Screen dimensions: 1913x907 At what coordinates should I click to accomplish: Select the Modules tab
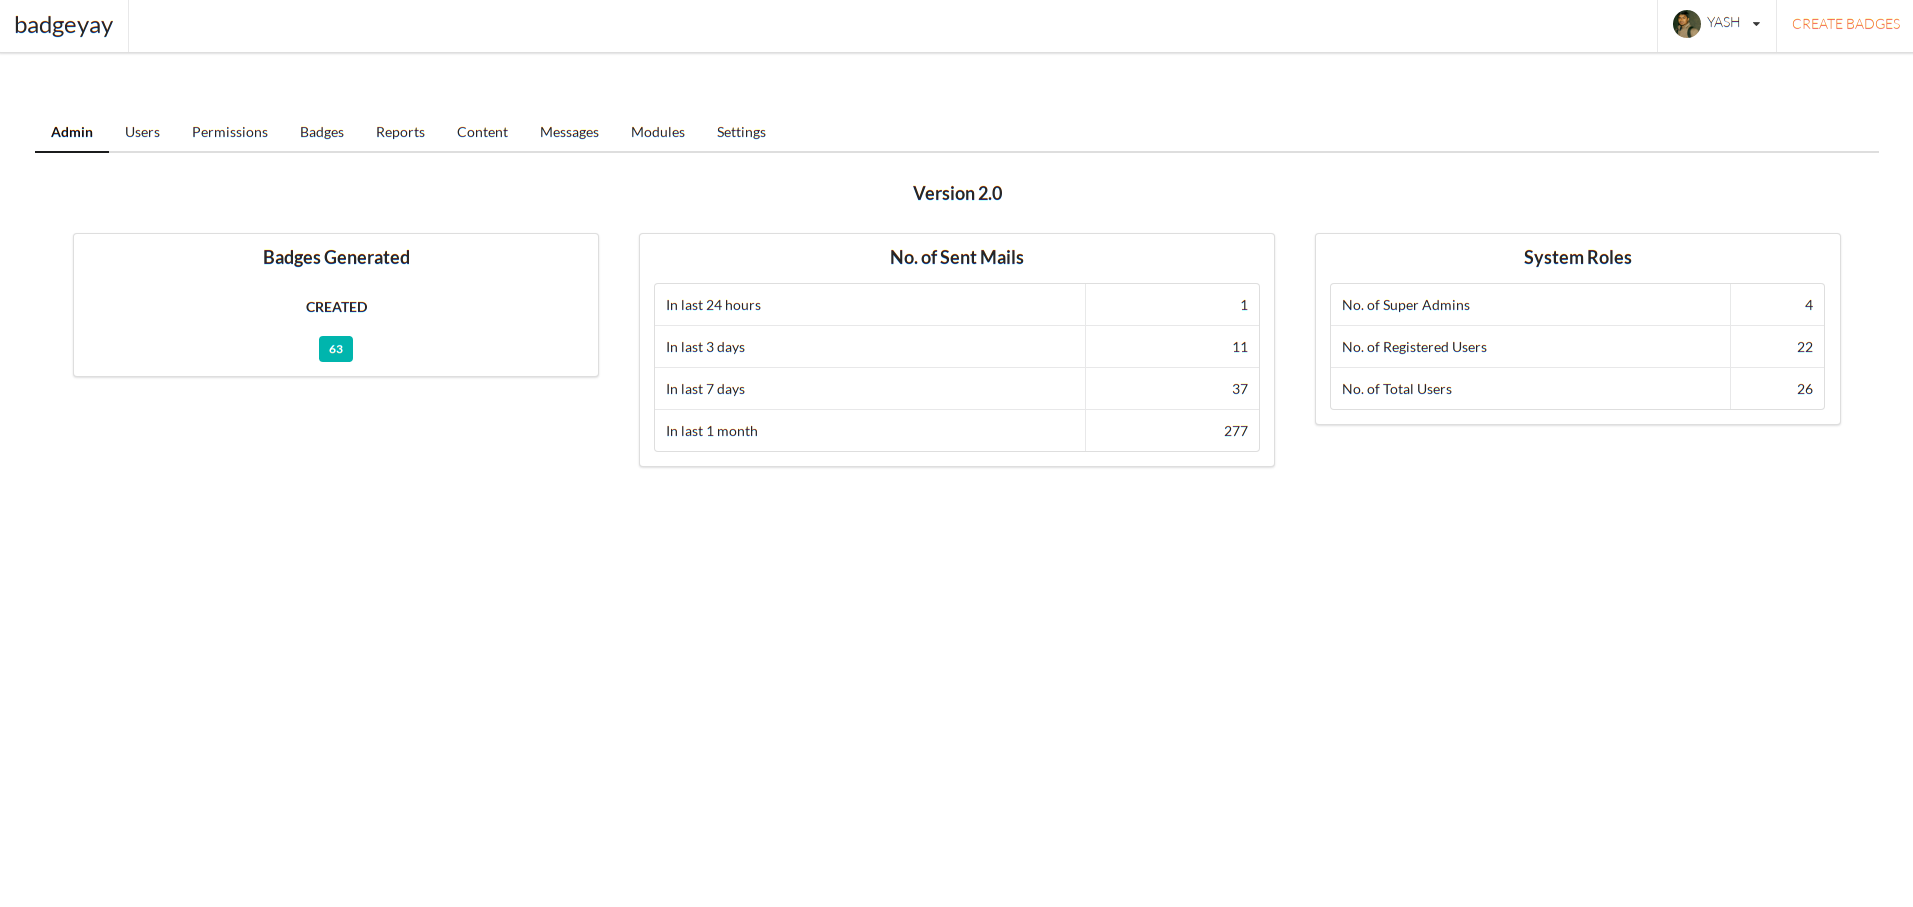coord(658,132)
